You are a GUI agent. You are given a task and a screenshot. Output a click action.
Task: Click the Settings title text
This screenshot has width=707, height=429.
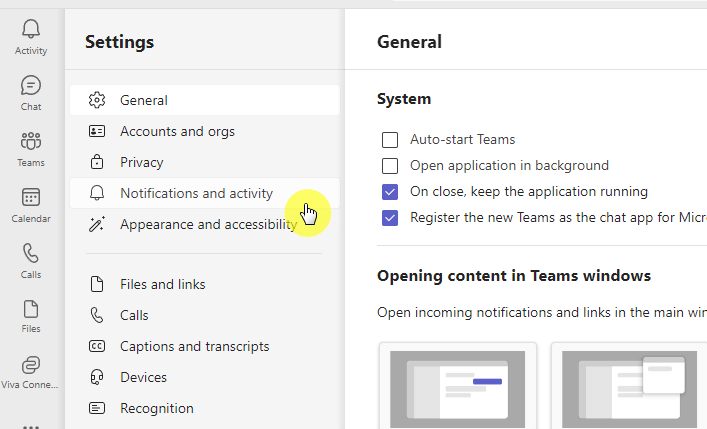(x=119, y=42)
